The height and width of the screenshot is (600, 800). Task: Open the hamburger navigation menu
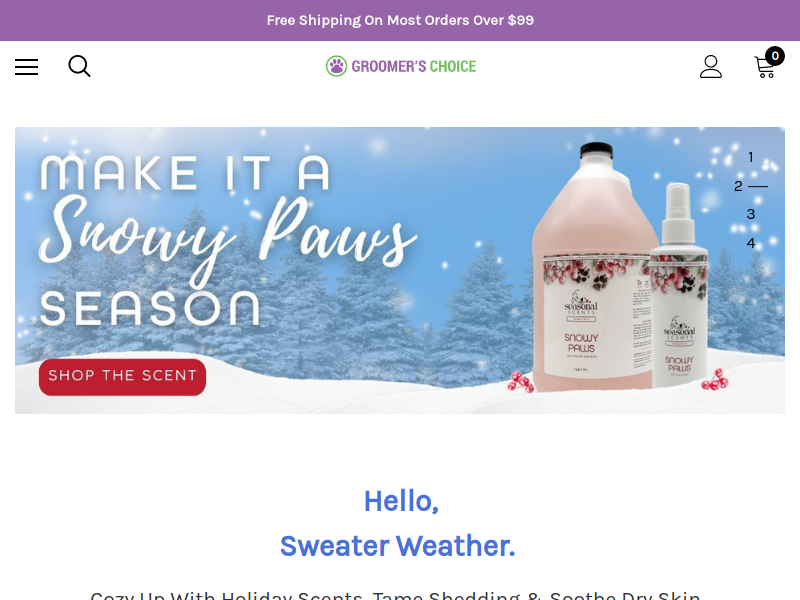(x=27, y=67)
